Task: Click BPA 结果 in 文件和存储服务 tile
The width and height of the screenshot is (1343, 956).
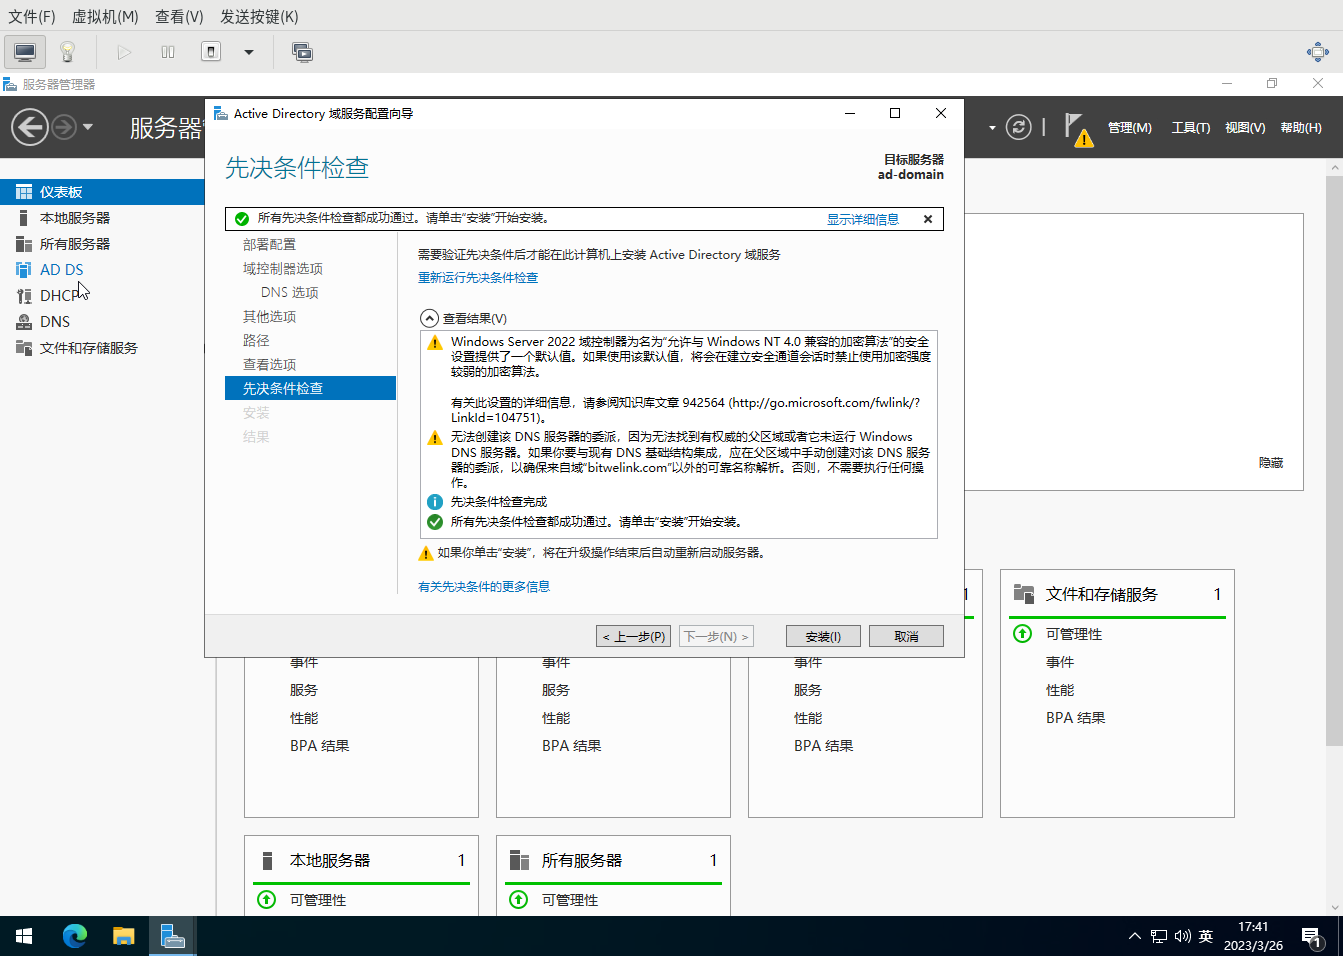Action: 1076,718
